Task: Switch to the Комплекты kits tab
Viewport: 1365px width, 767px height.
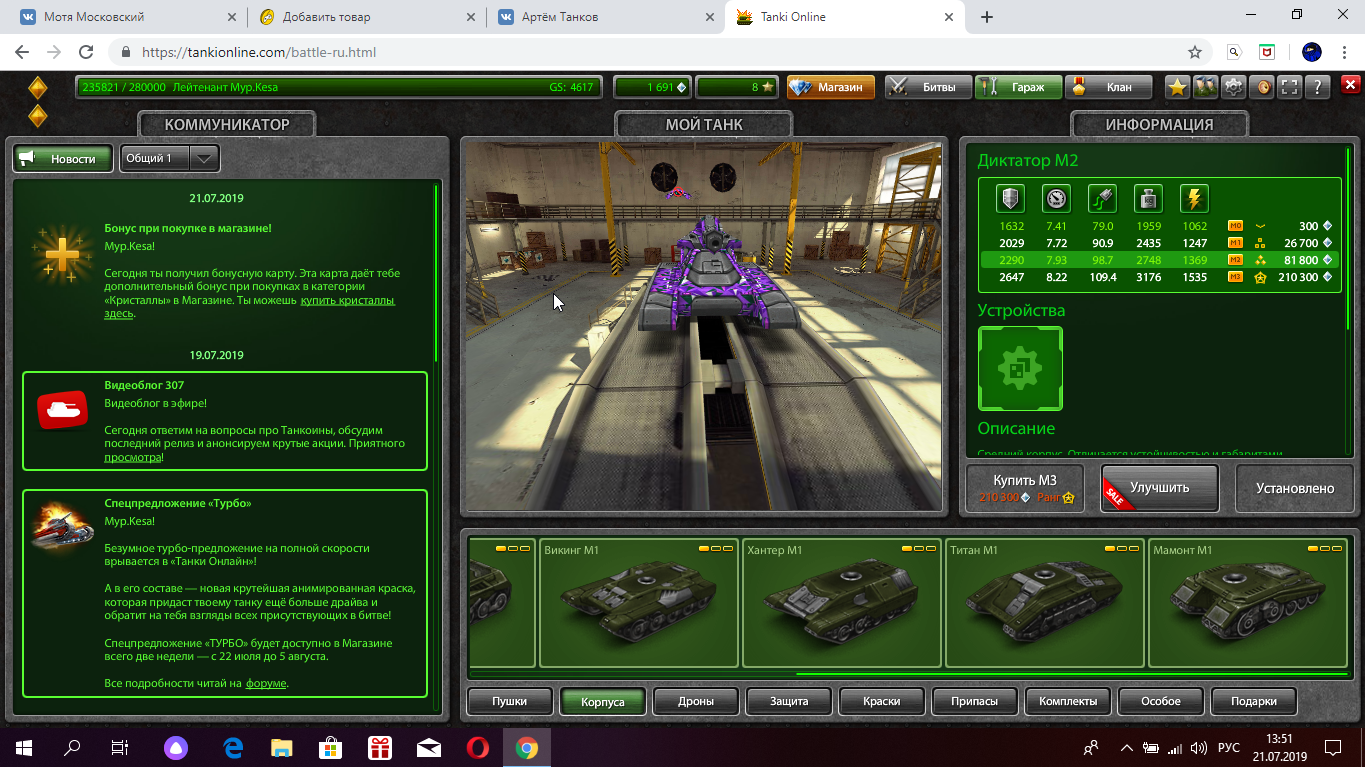Action: [1067, 701]
